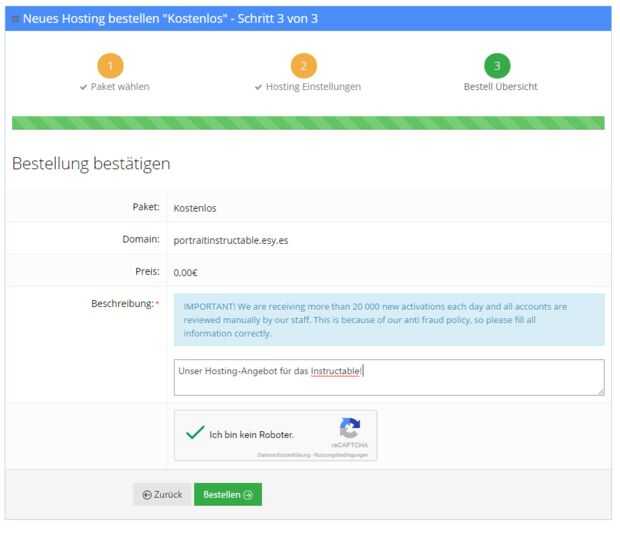Image resolution: width=620 pixels, height=534 pixels.
Task: Click the 'Domain:' label
Action: [141, 239]
